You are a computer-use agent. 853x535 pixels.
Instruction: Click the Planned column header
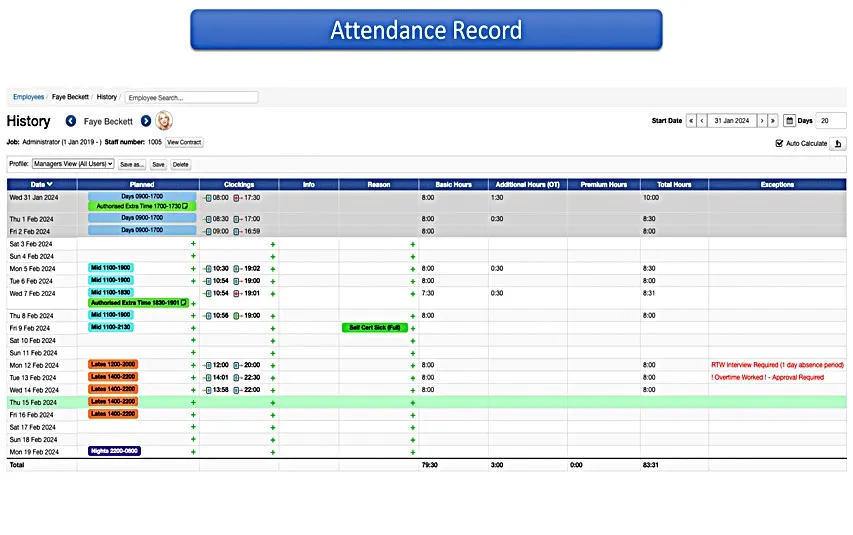141,185
